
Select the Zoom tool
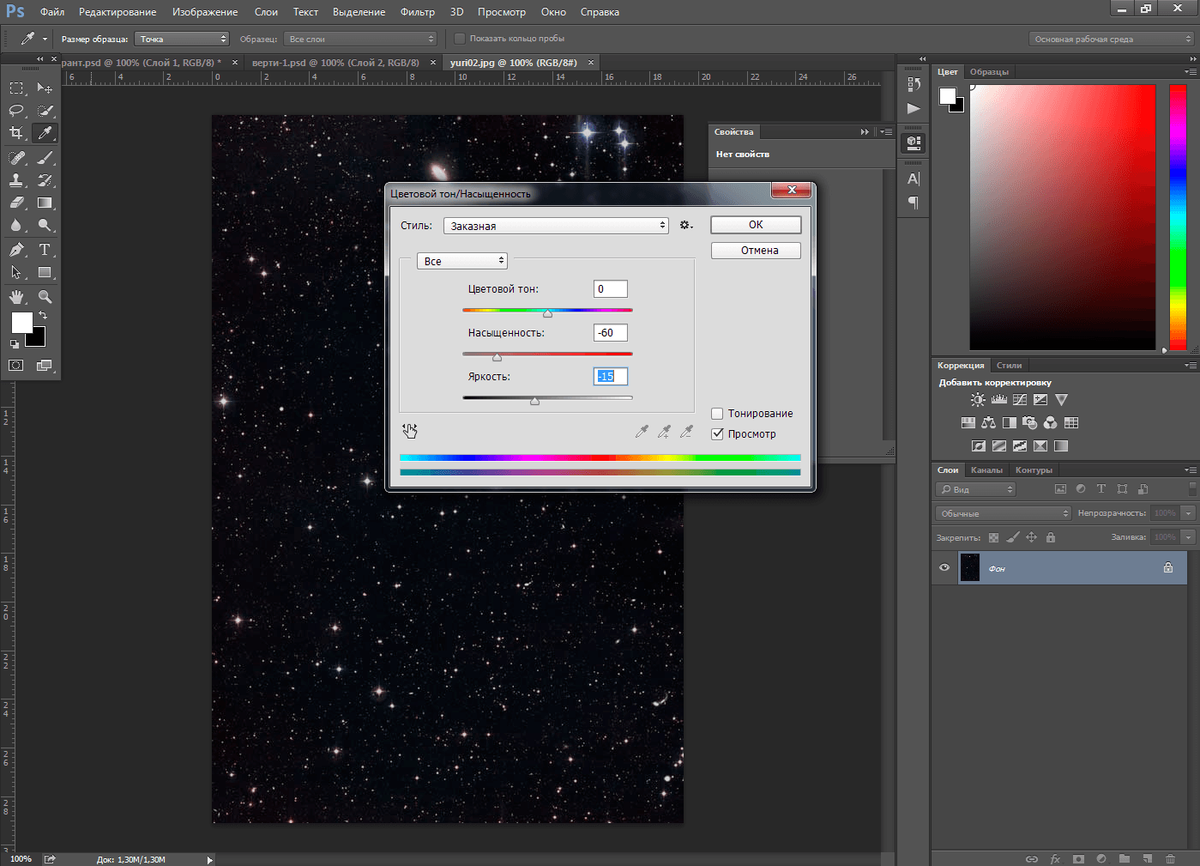coord(45,297)
